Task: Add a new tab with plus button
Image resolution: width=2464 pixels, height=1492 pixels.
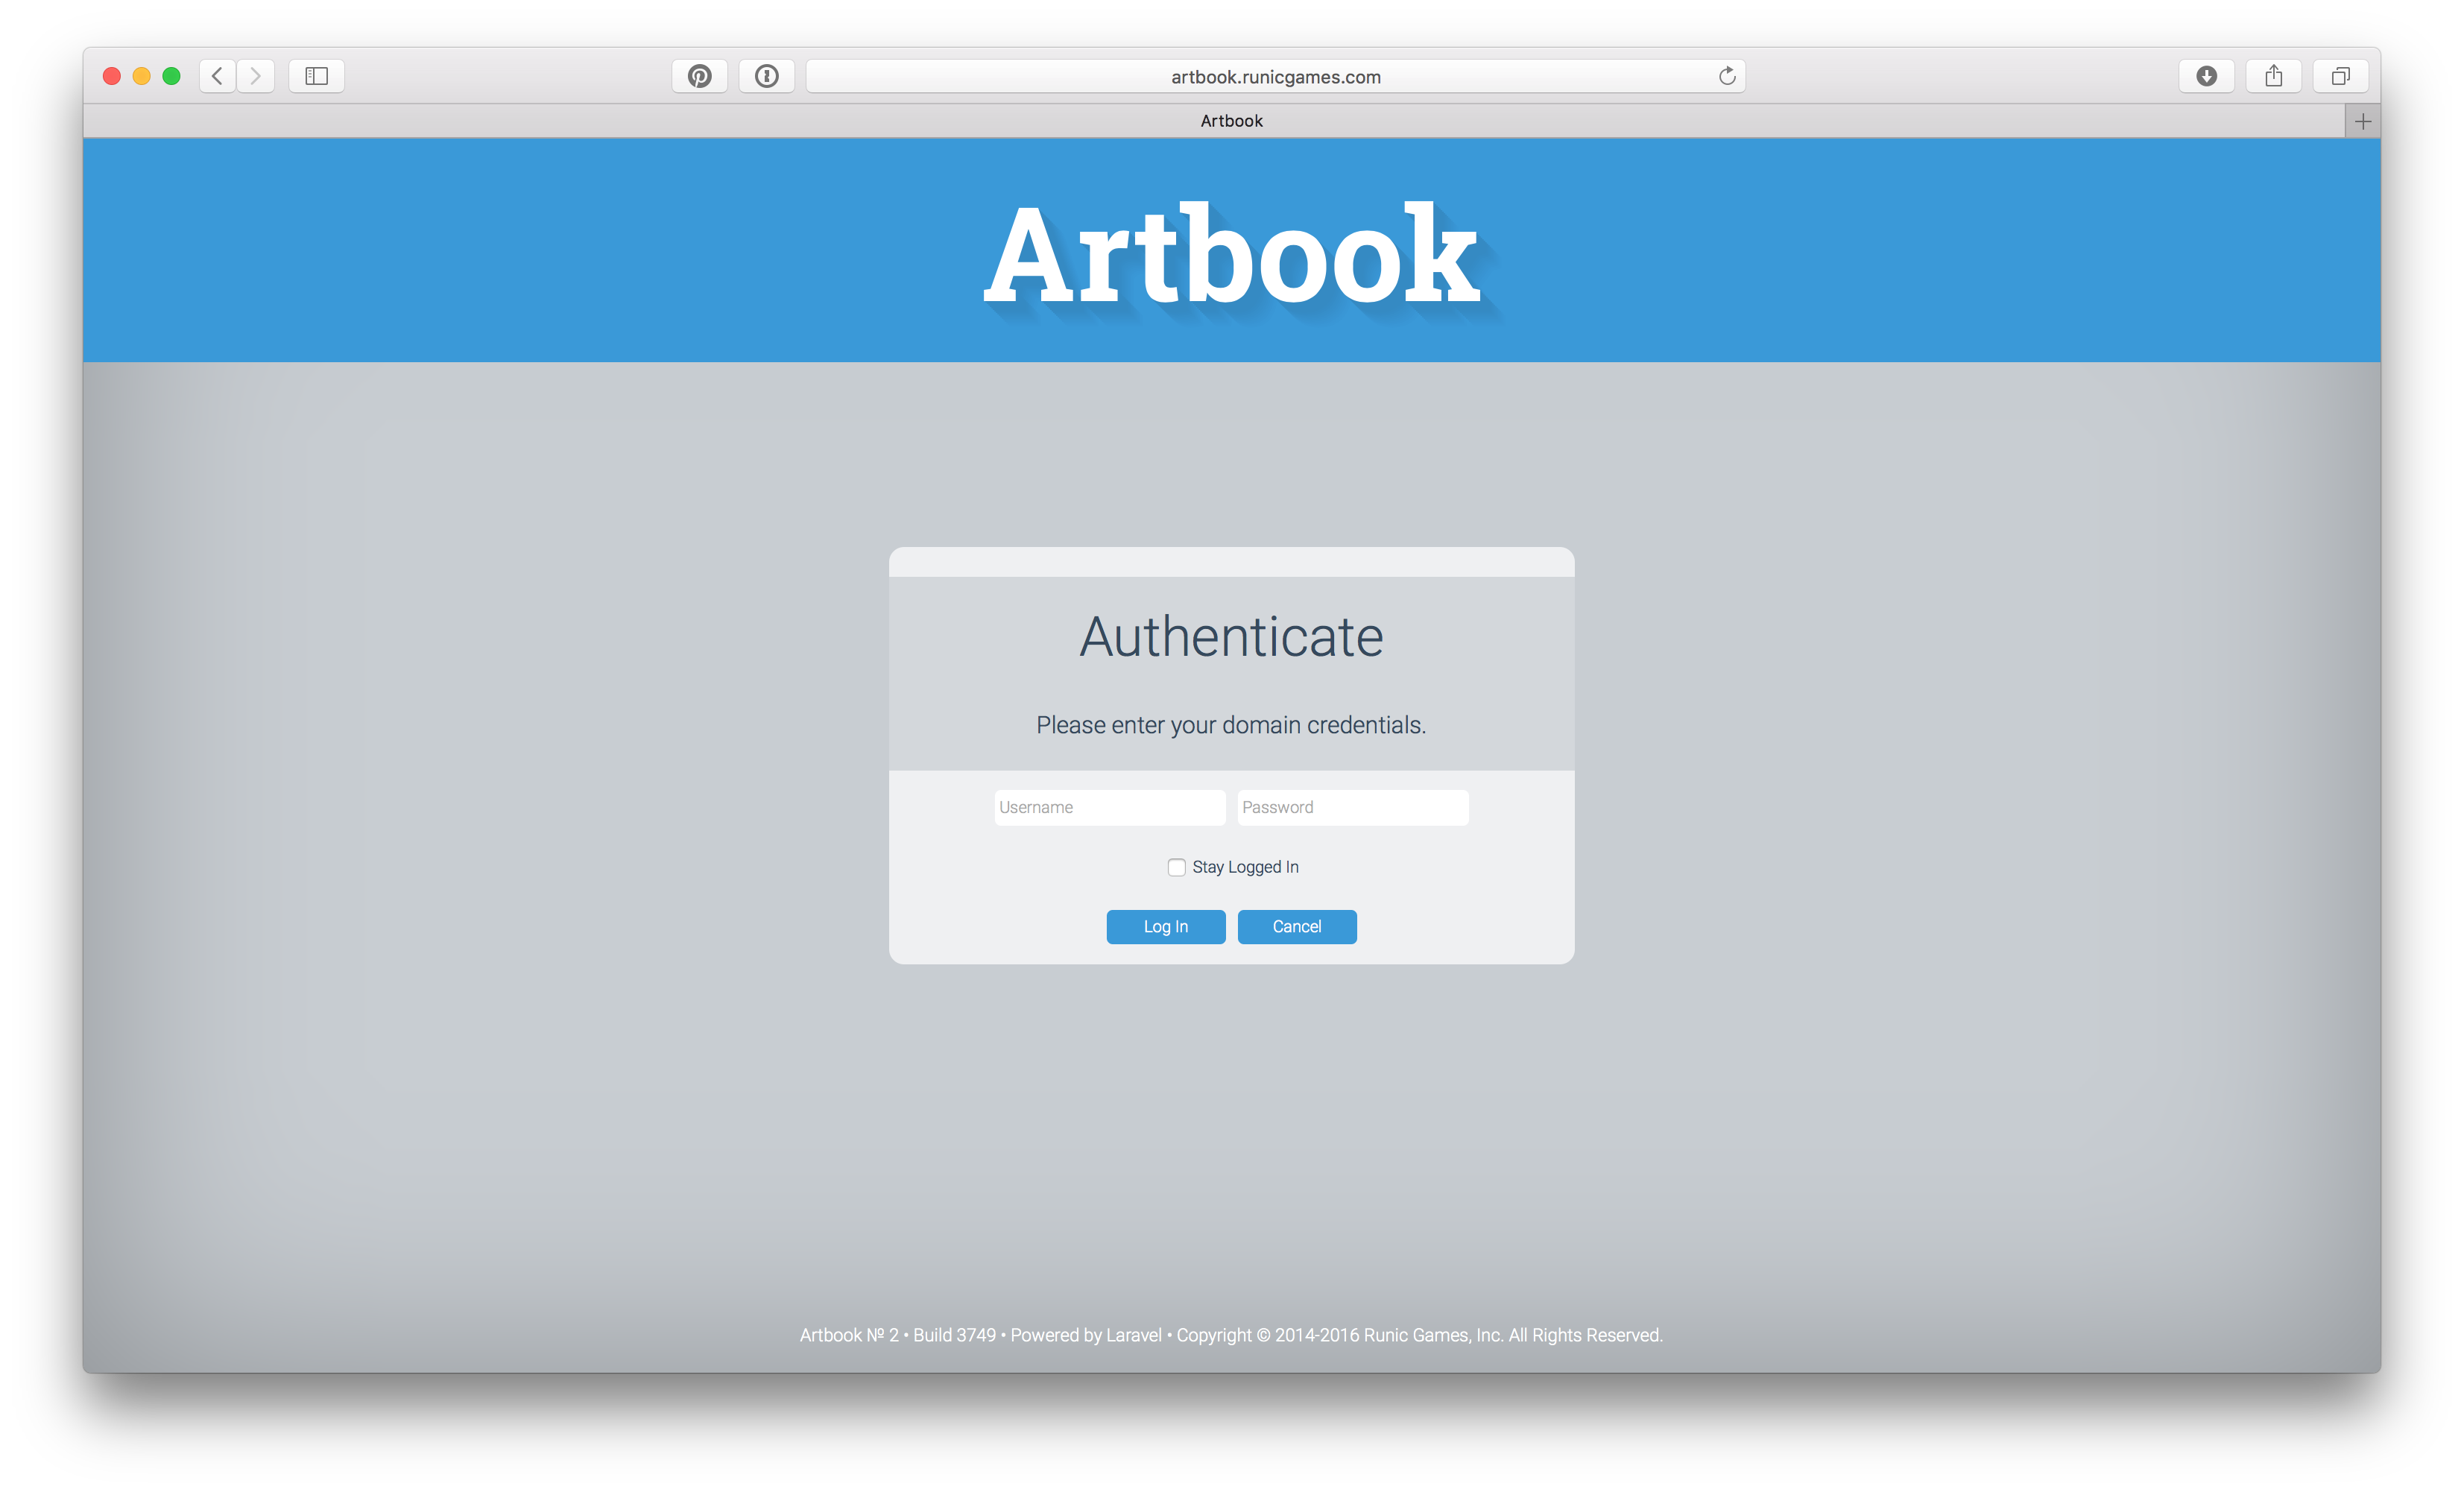Action: pyautogui.click(x=2362, y=121)
